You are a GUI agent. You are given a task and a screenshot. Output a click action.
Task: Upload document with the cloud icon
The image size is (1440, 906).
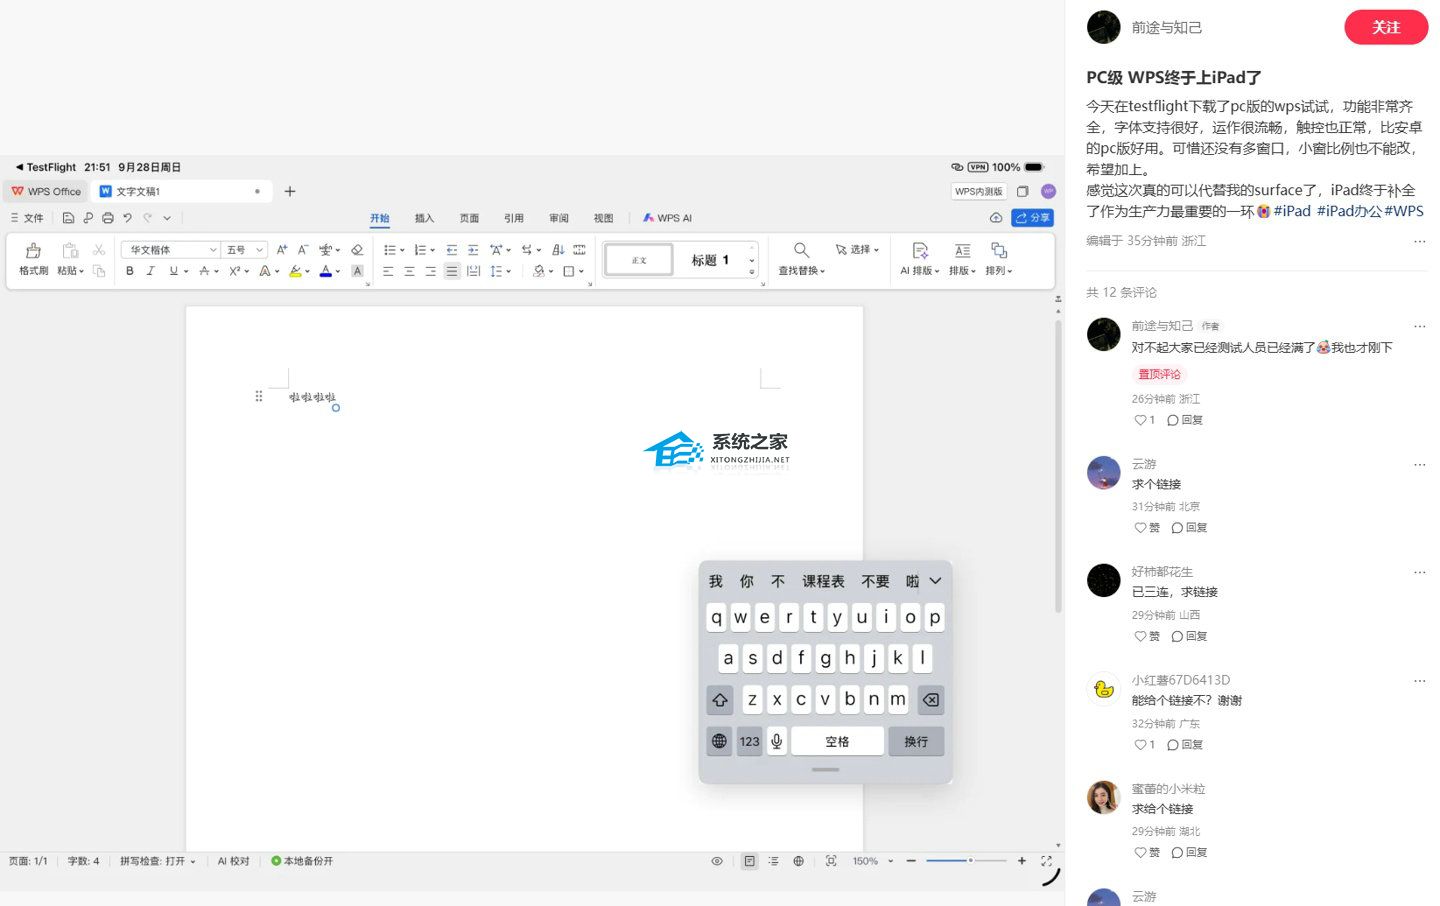tap(996, 218)
